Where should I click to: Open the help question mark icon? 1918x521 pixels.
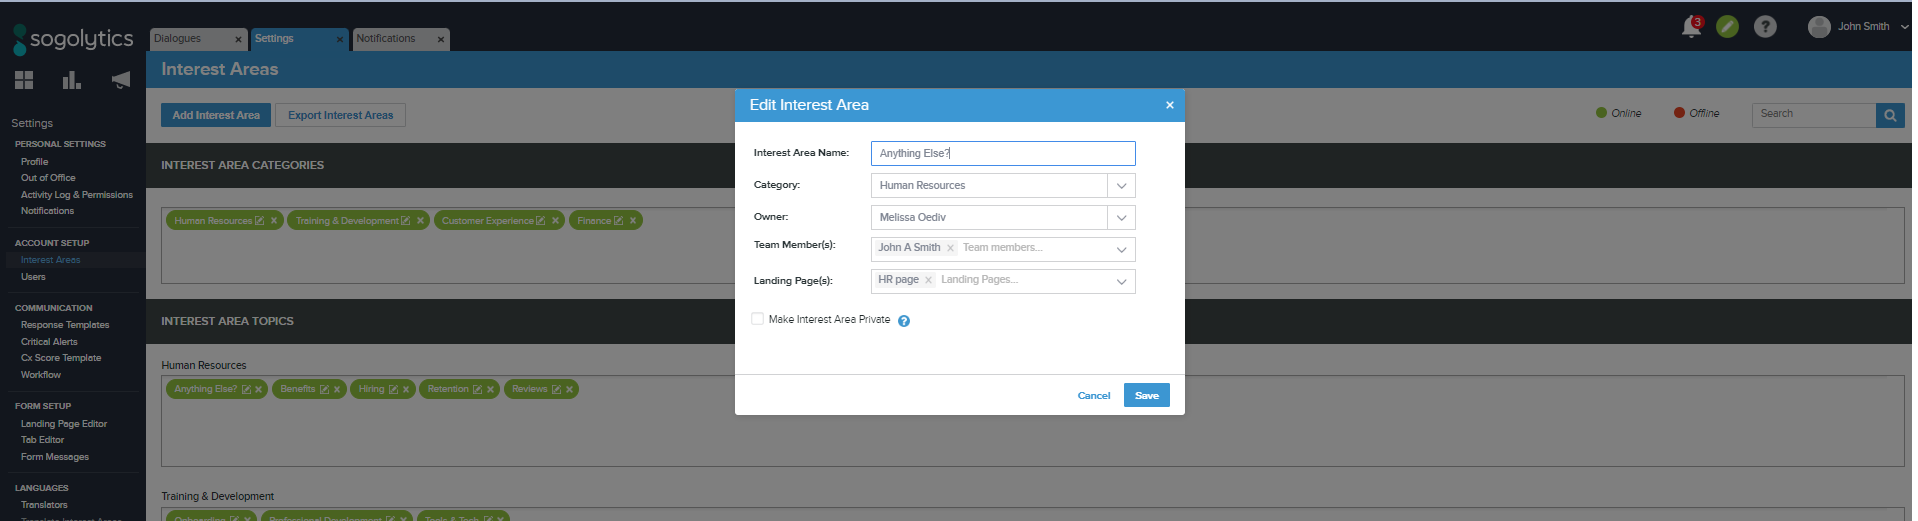pos(1765,27)
